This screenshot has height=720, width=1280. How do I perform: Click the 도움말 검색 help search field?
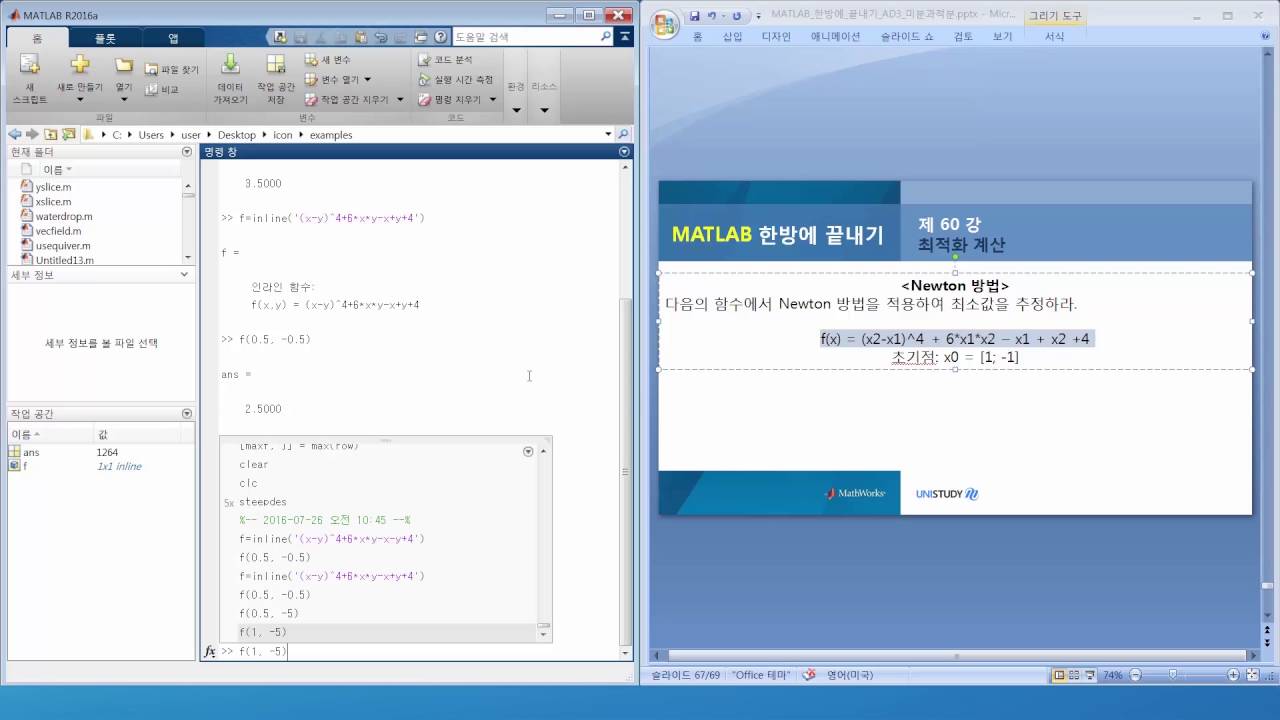(x=526, y=37)
